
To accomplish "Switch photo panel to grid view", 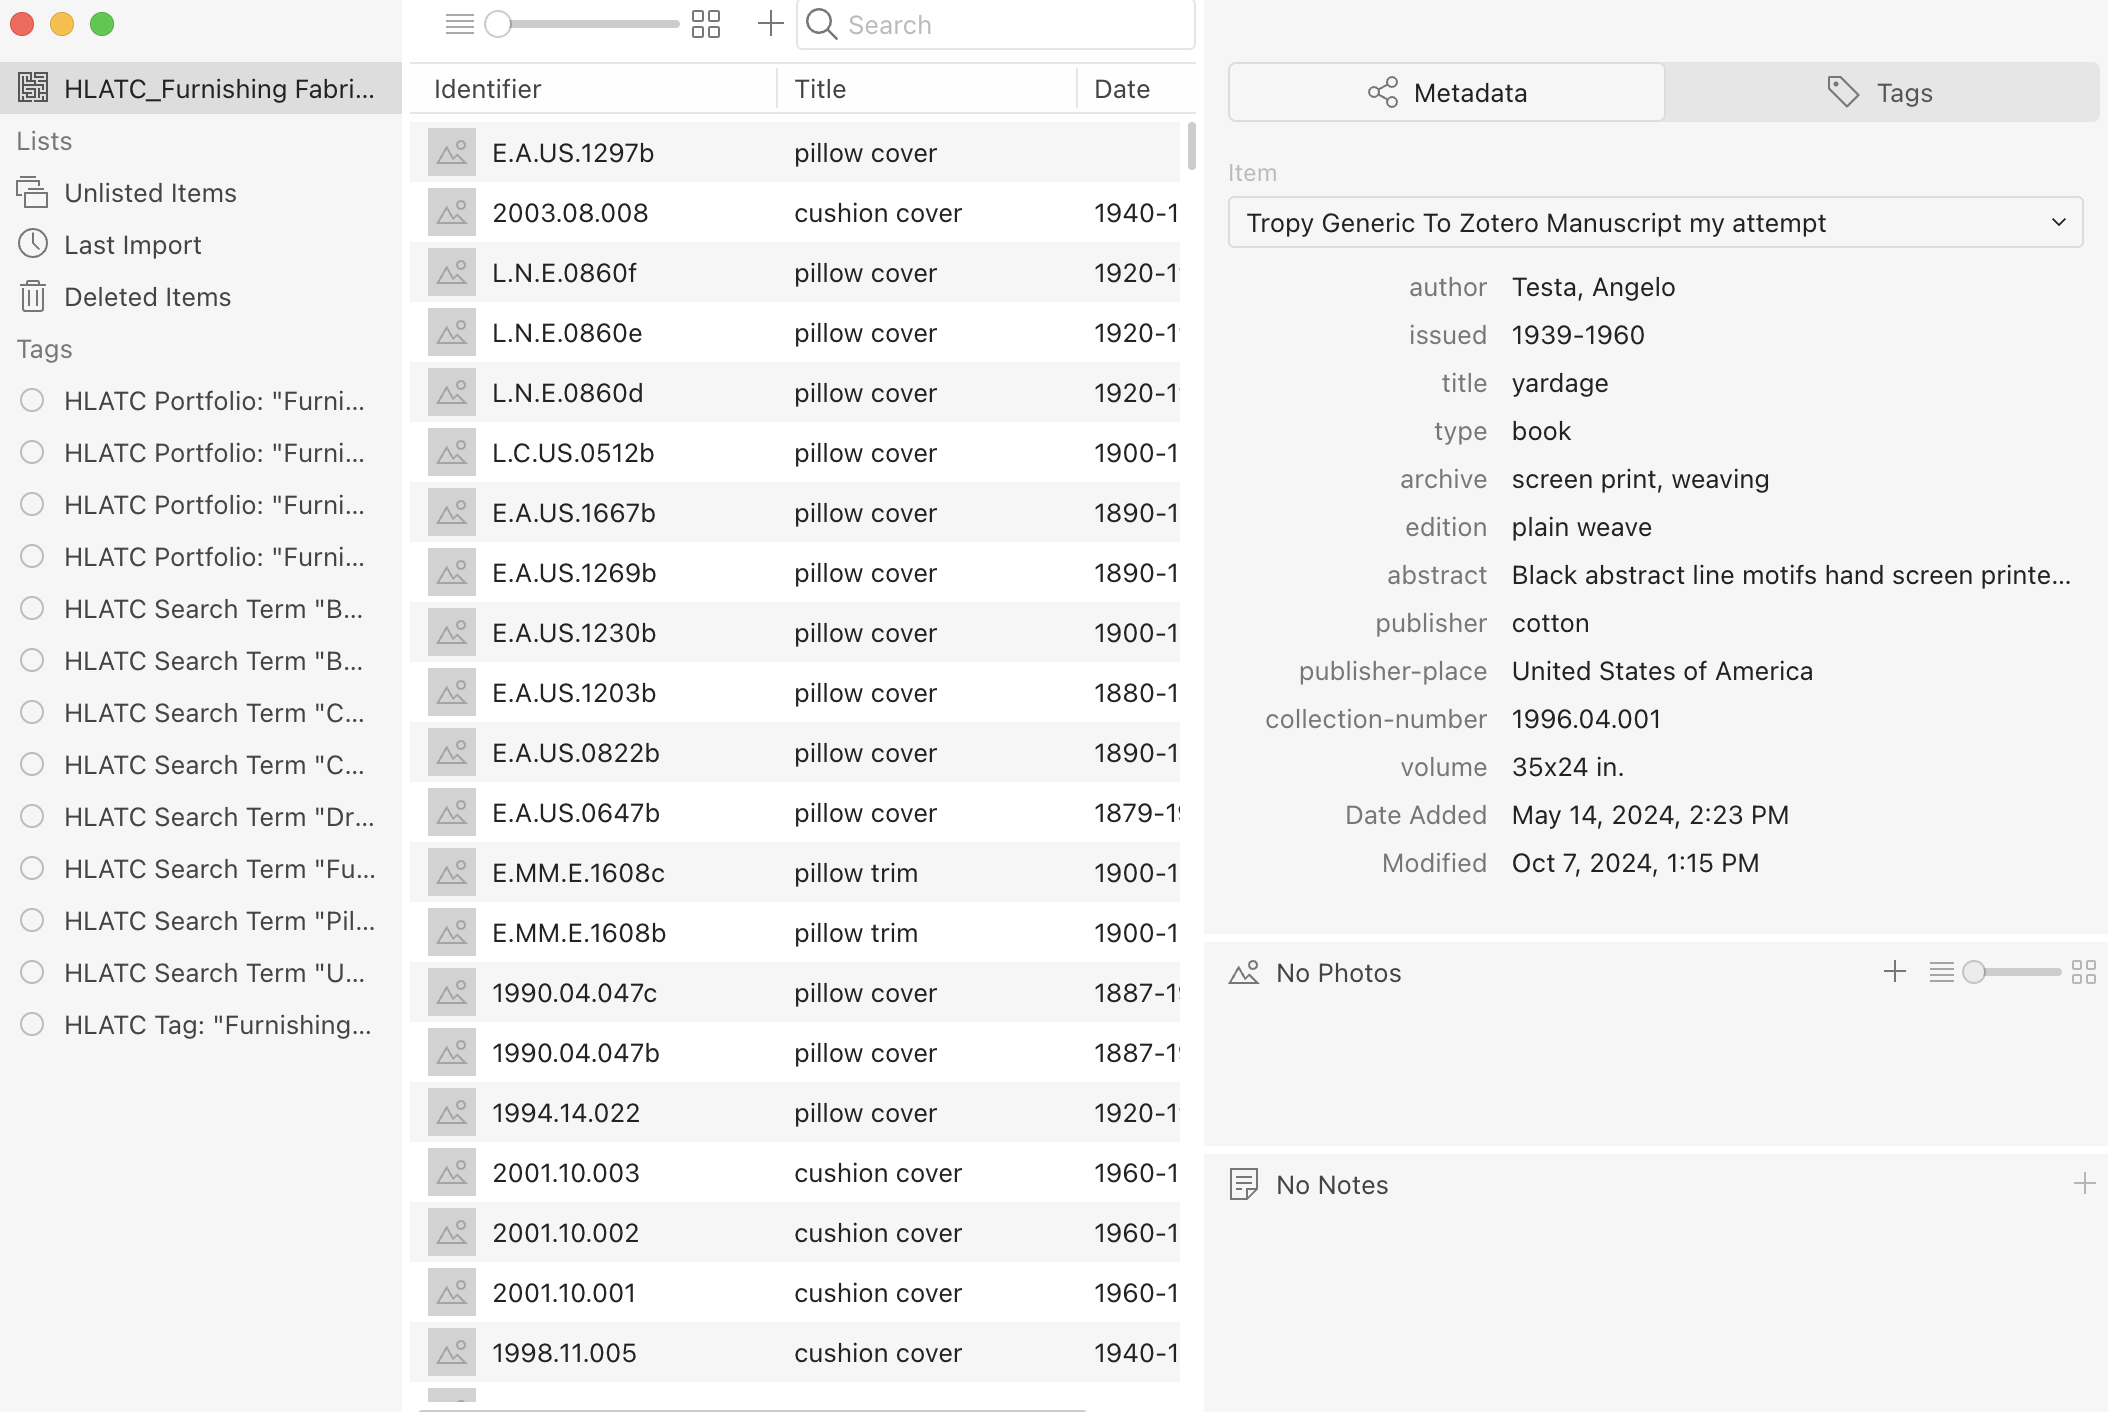I will 2084,972.
